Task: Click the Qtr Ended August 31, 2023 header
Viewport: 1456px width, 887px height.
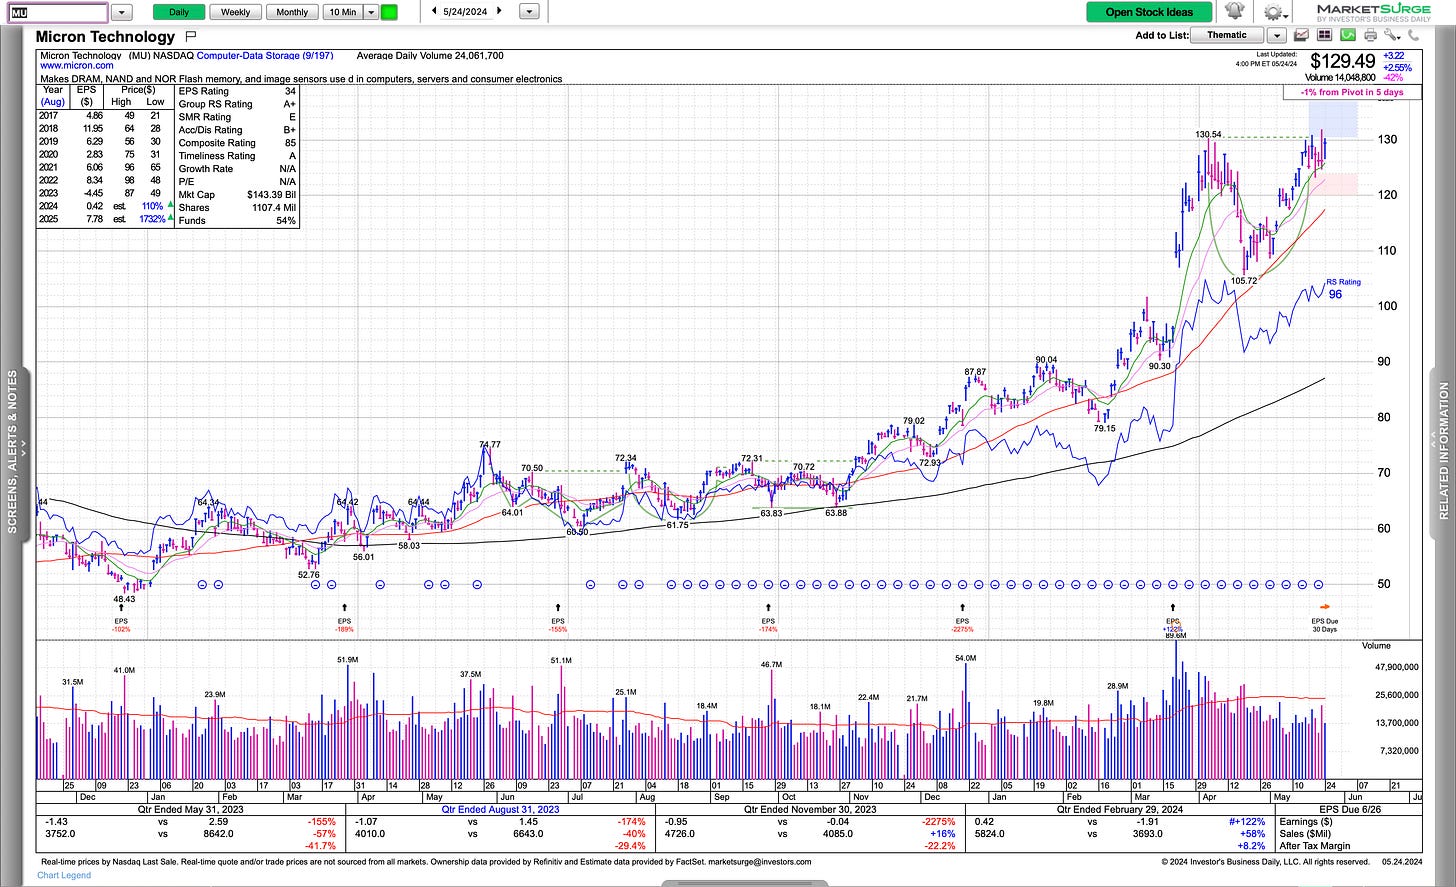Action: [x=502, y=809]
